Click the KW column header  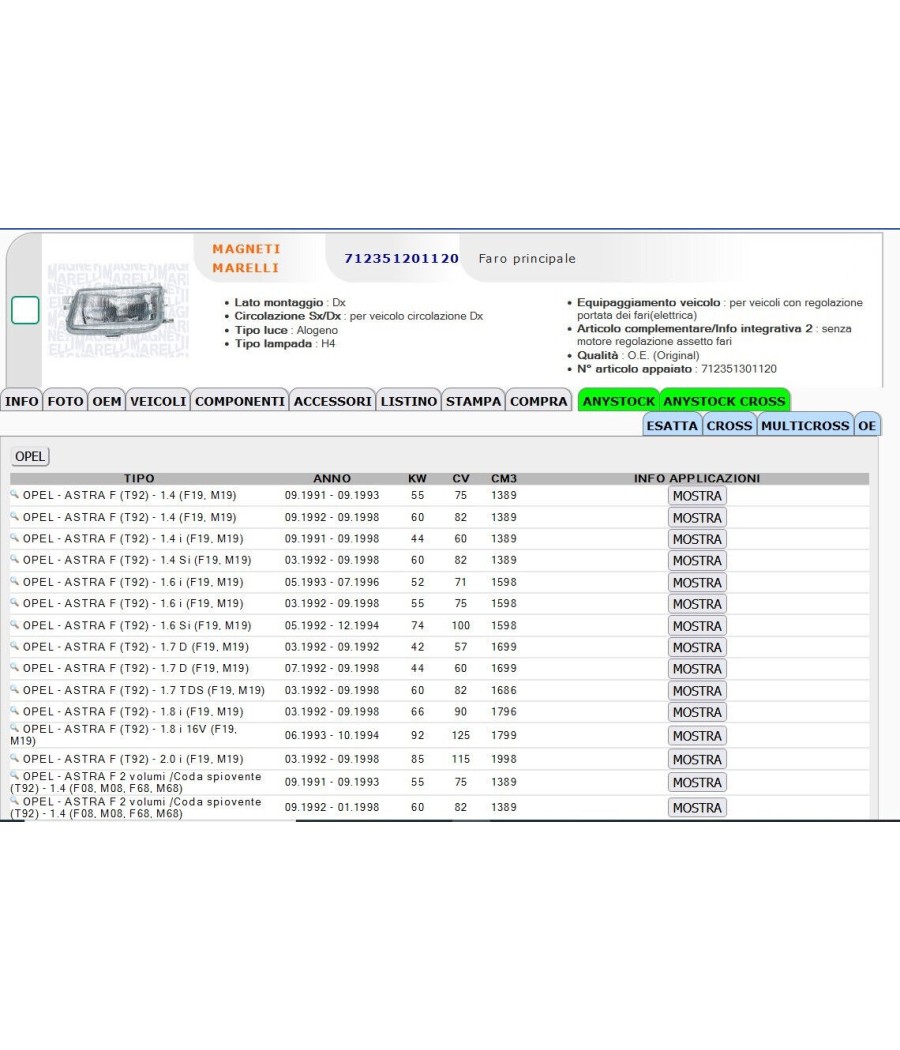[417, 478]
